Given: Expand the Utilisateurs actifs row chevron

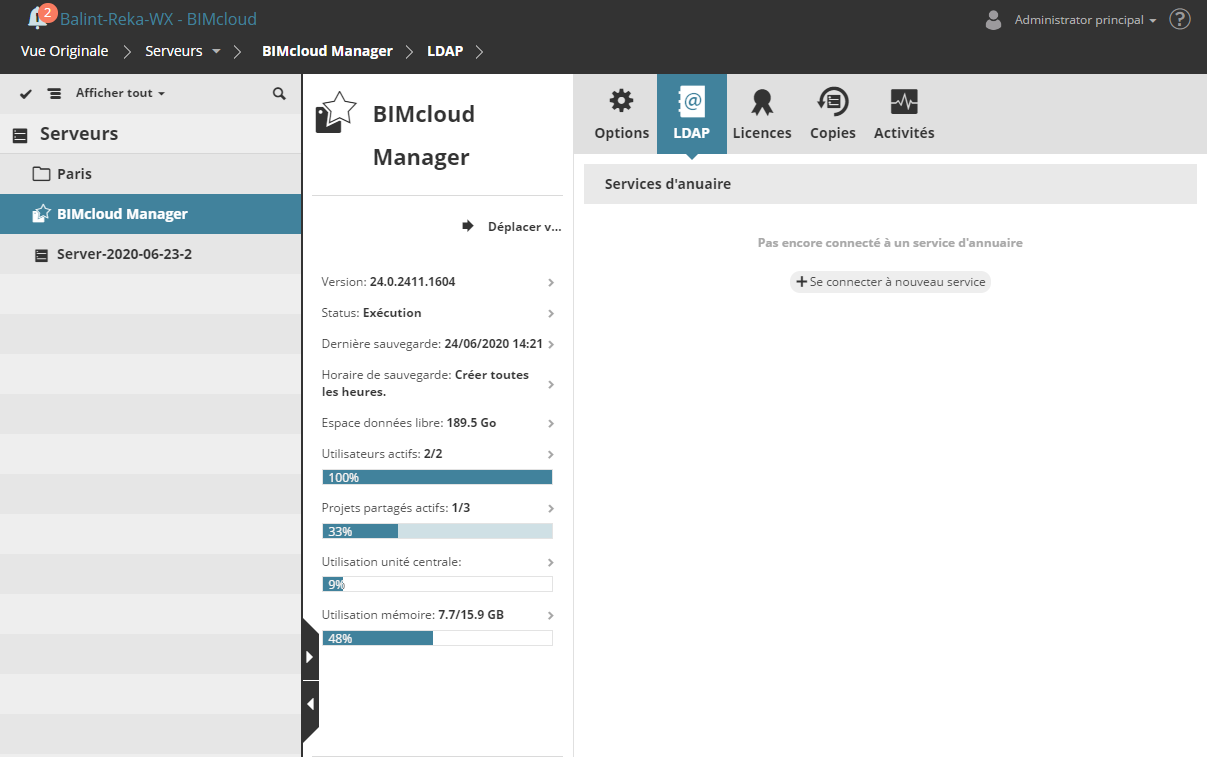Looking at the screenshot, I should pyautogui.click(x=551, y=455).
